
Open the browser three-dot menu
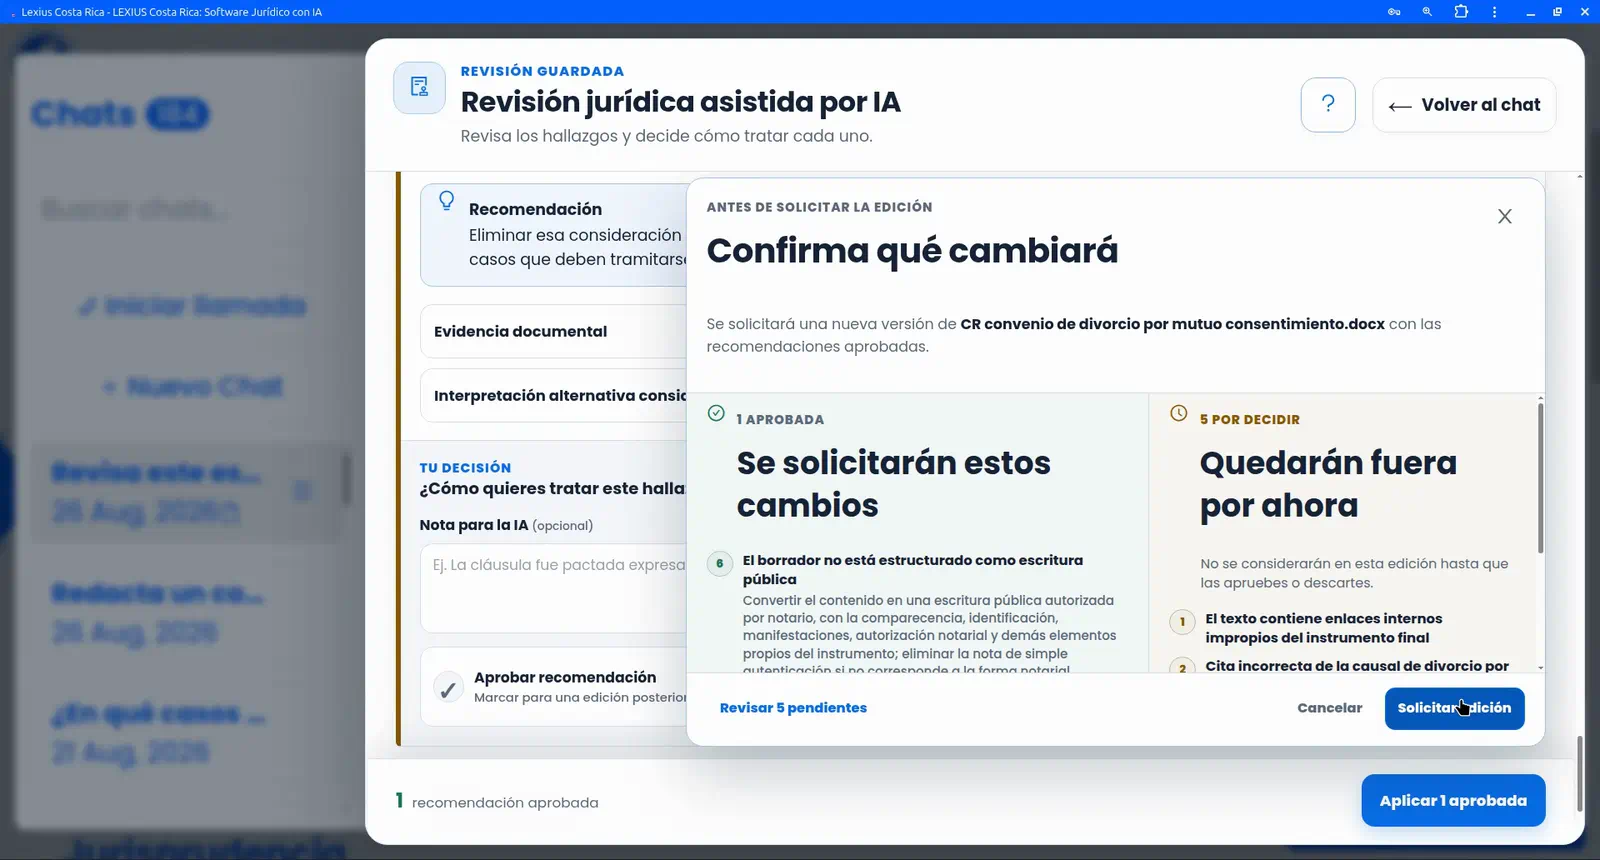click(x=1494, y=12)
